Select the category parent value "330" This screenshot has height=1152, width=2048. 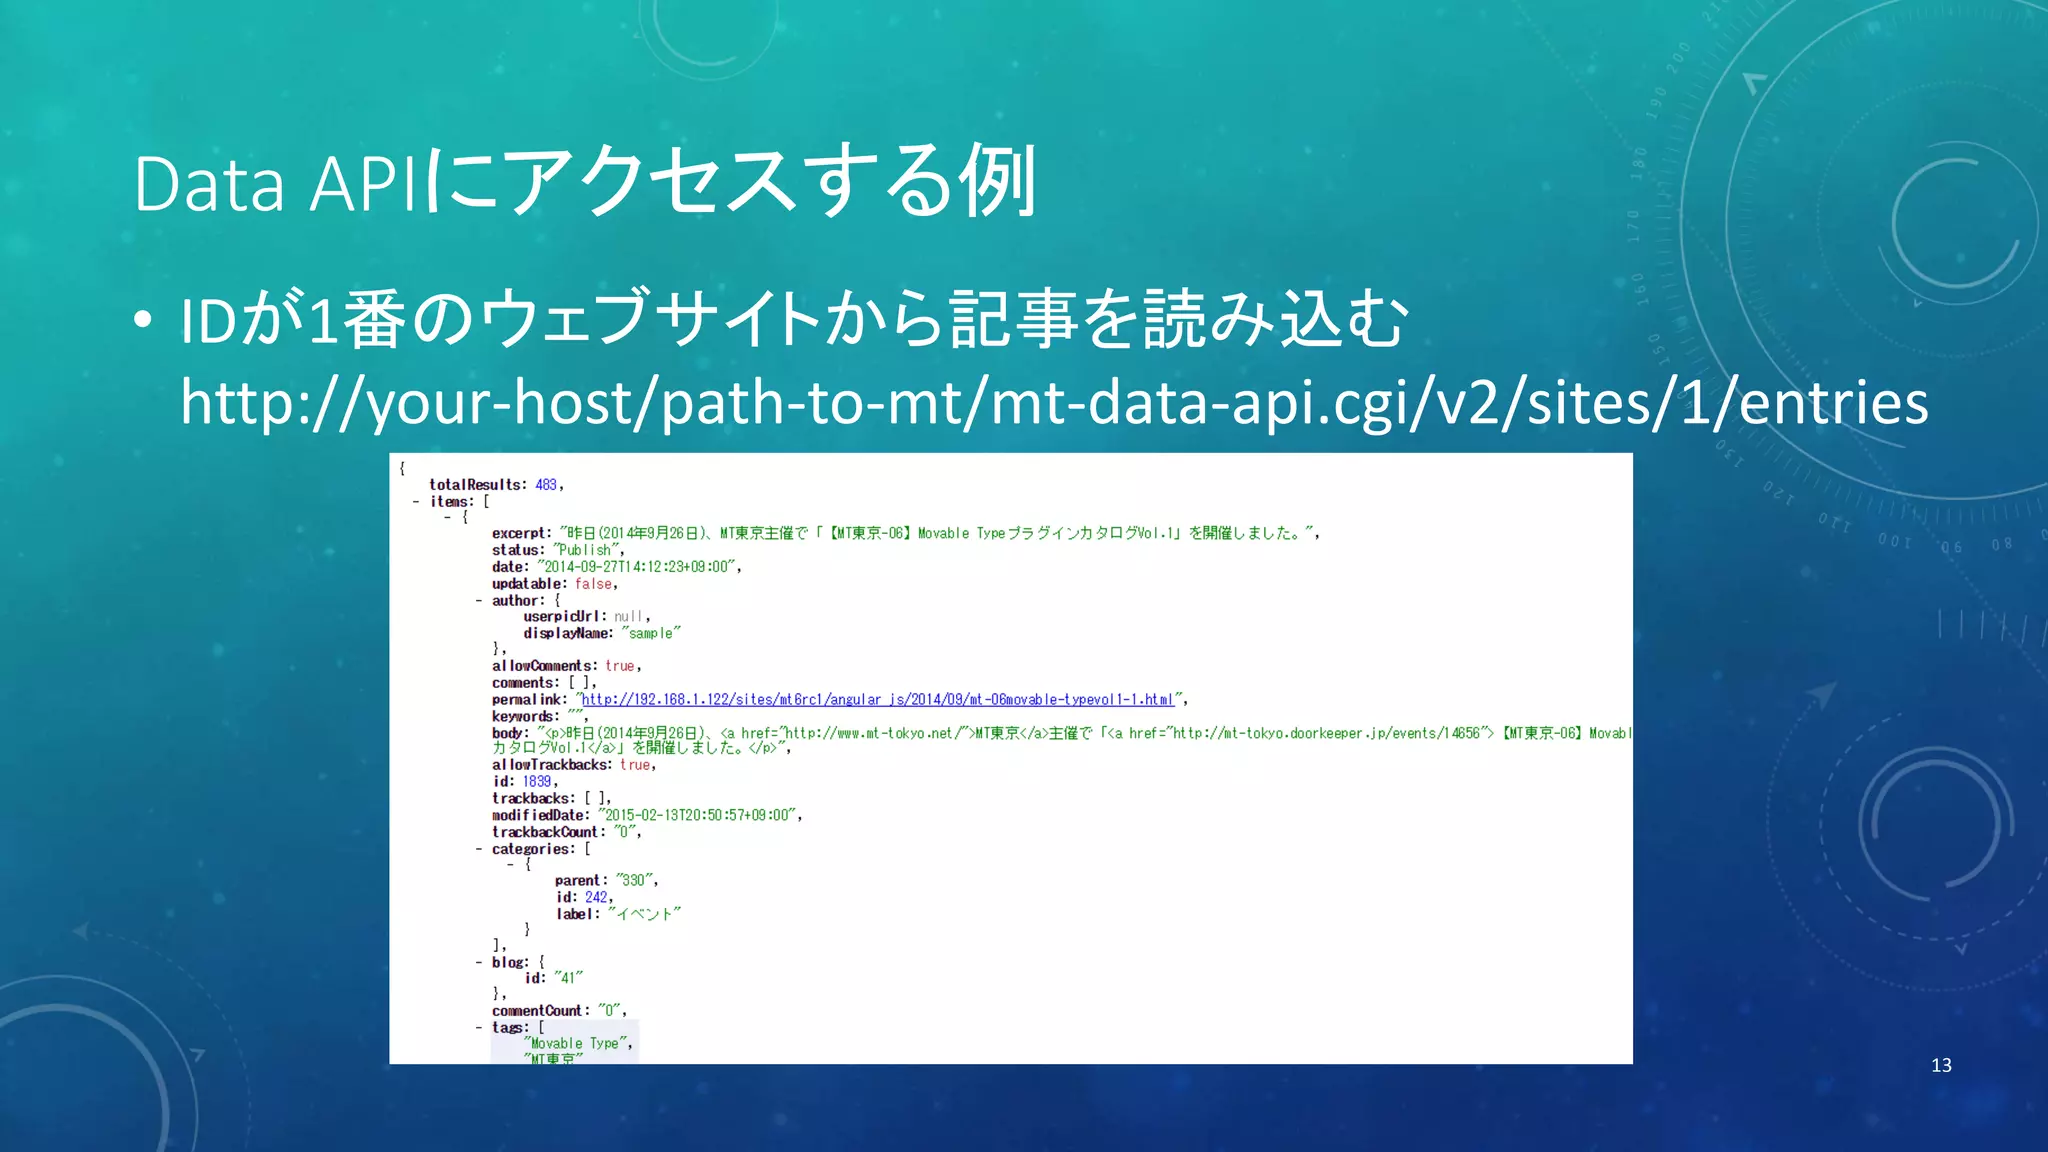[635, 881]
